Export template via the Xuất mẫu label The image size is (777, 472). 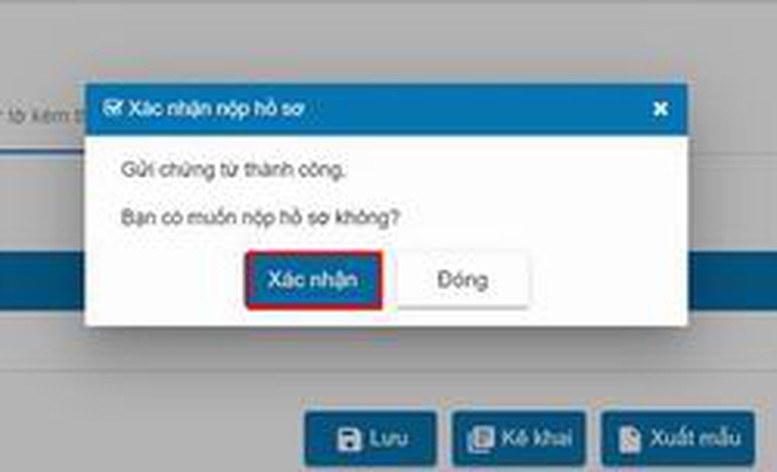(x=695, y=438)
